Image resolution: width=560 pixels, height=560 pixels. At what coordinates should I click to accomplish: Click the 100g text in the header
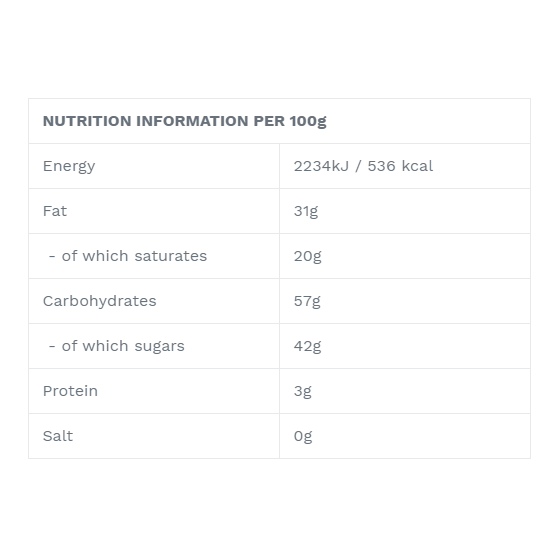(x=308, y=121)
